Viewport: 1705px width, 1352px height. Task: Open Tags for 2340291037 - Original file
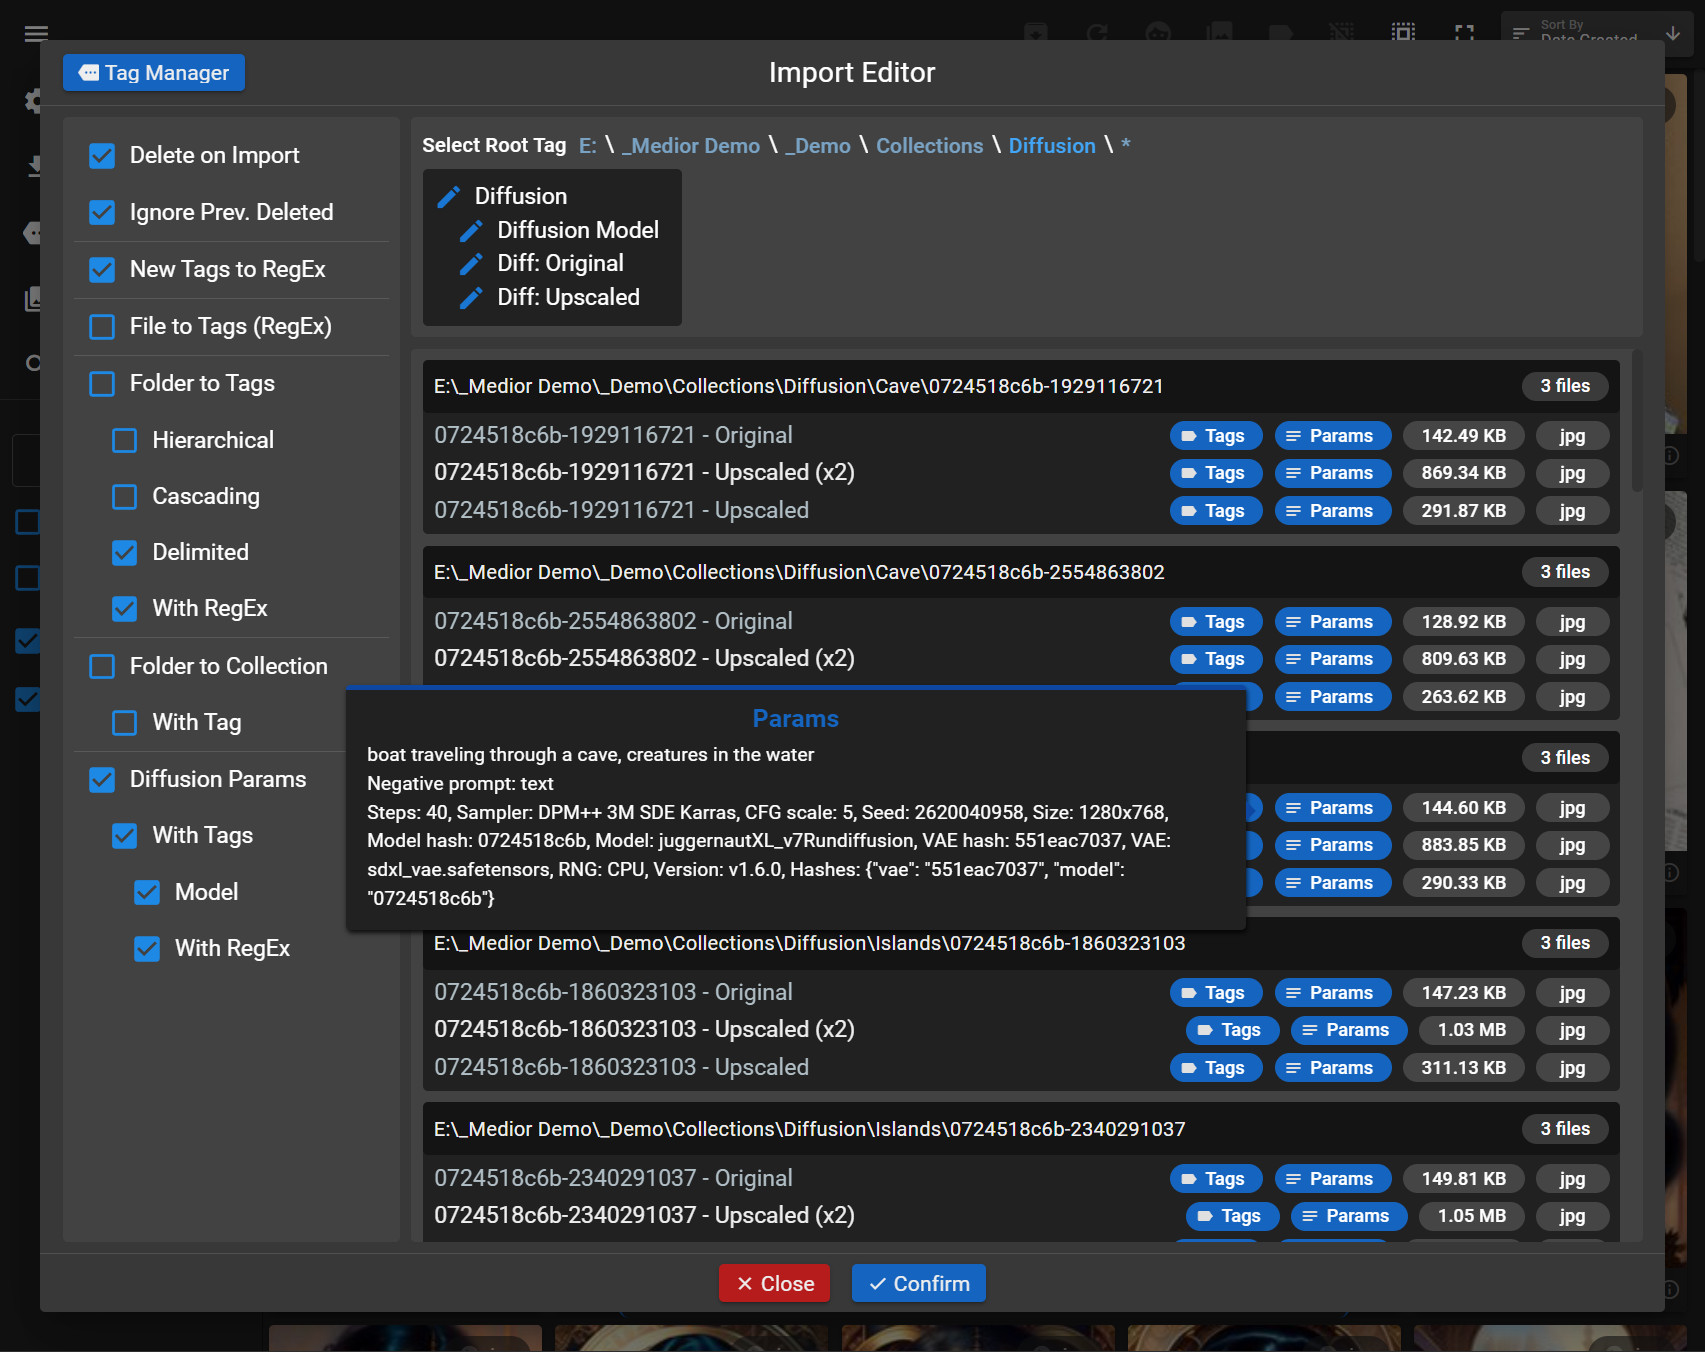(1216, 1179)
